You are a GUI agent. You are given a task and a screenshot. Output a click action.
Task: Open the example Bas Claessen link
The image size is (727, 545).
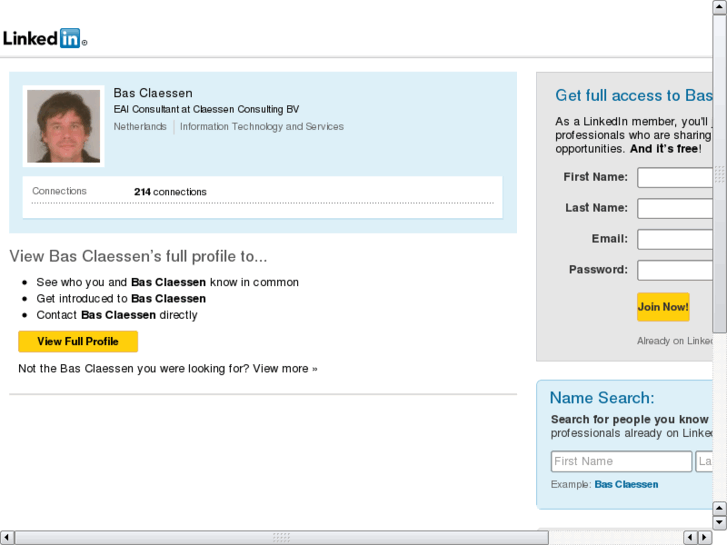pyautogui.click(x=626, y=485)
